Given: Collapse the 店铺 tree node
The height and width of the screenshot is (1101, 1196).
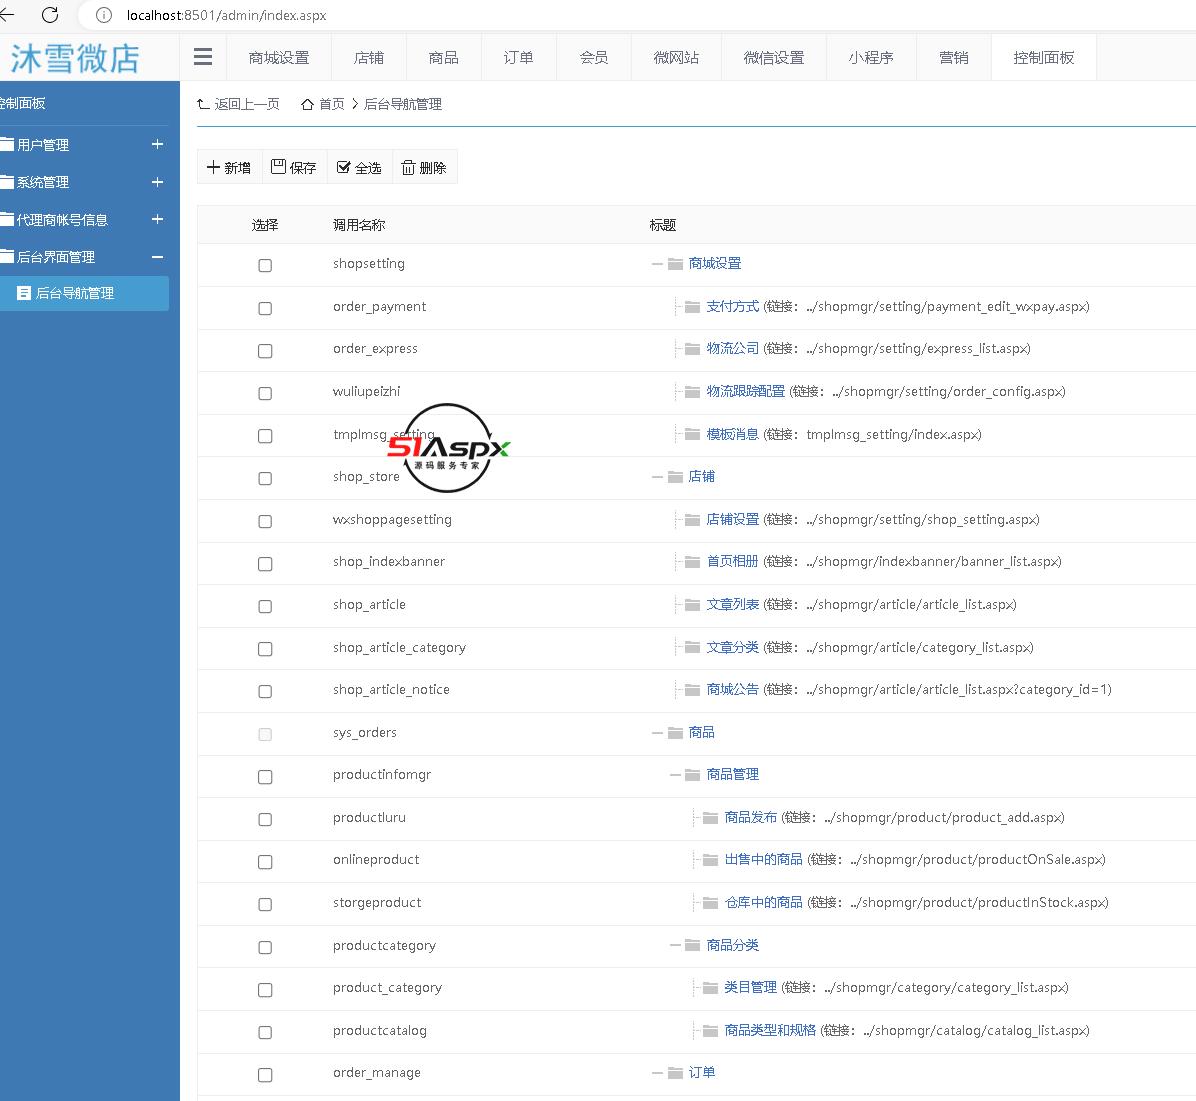Looking at the screenshot, I should click(x=657, y=477).
